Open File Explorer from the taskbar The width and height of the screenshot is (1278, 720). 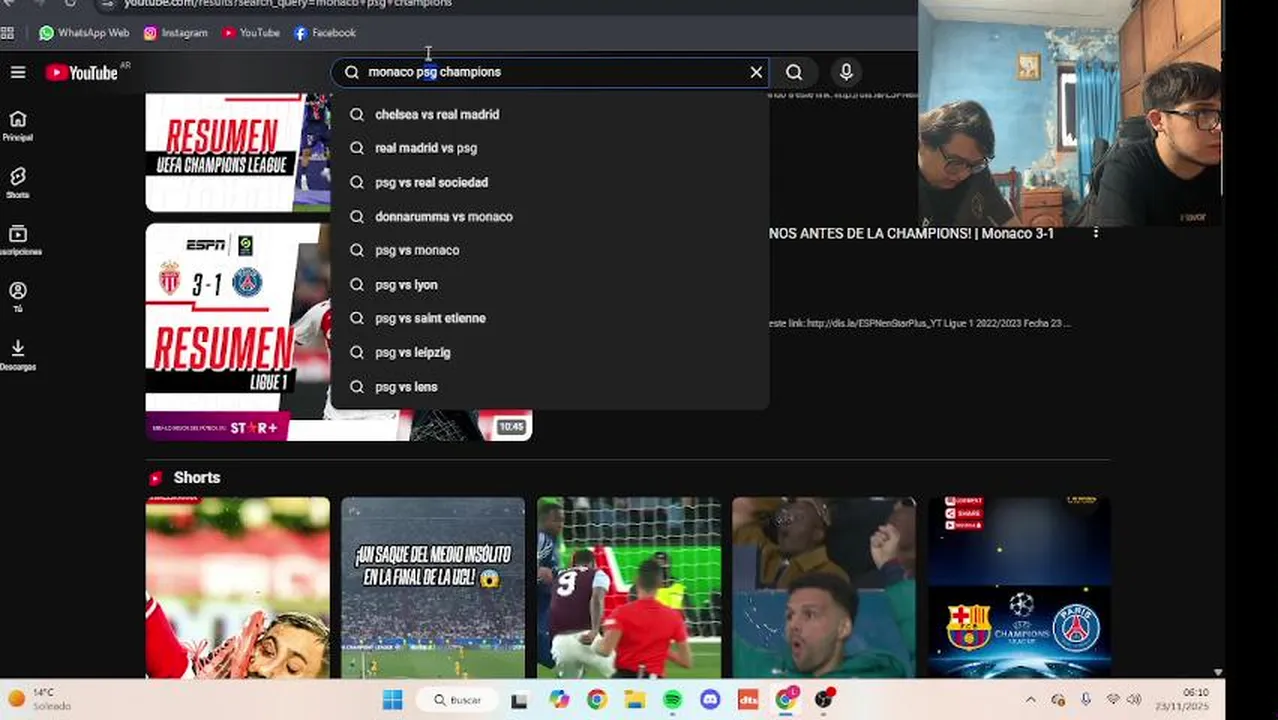pos(634,700)
